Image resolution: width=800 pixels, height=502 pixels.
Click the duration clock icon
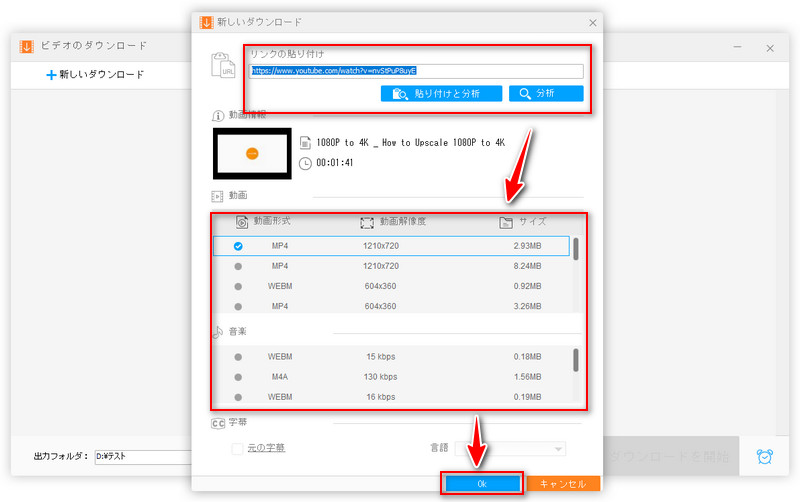click(x=305, y=163)
